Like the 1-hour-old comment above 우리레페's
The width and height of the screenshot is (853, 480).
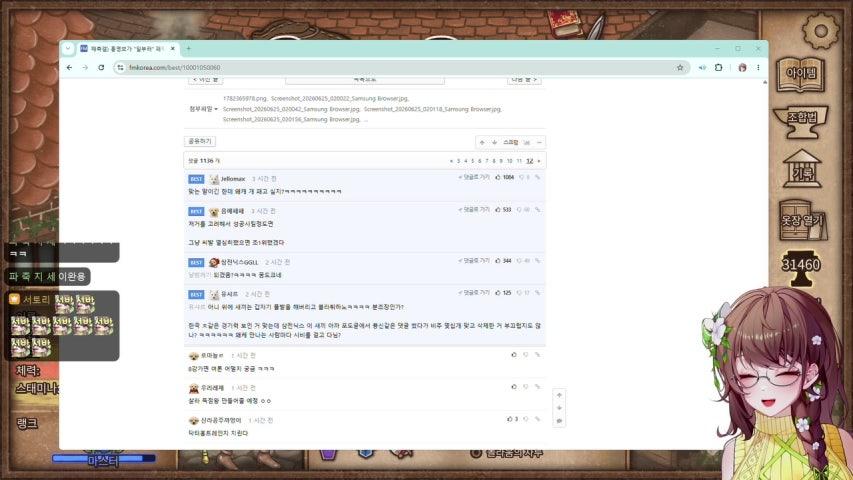pyautogui.click(x=514, y=355)
